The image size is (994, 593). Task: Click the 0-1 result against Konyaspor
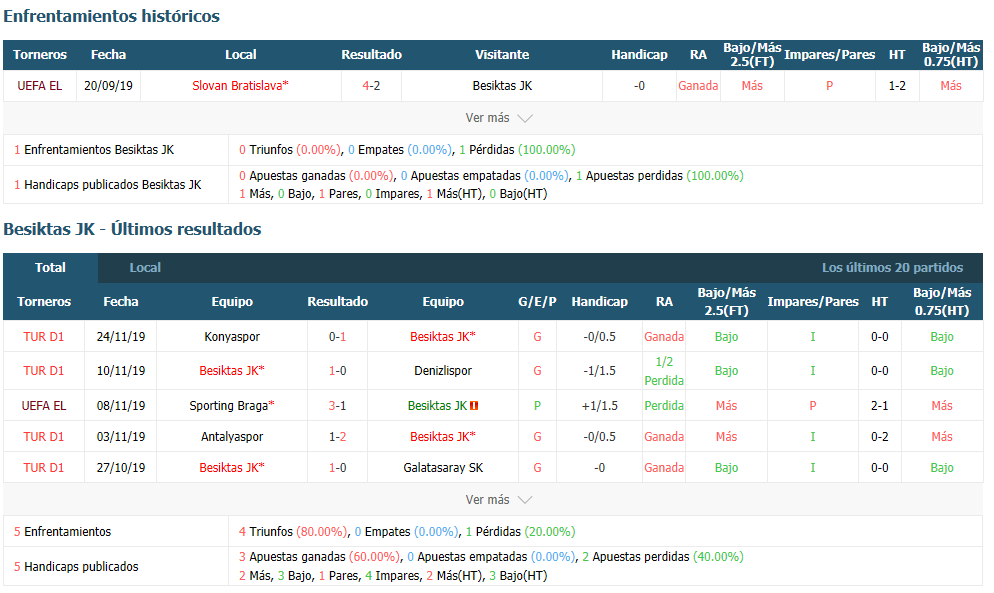337,337
